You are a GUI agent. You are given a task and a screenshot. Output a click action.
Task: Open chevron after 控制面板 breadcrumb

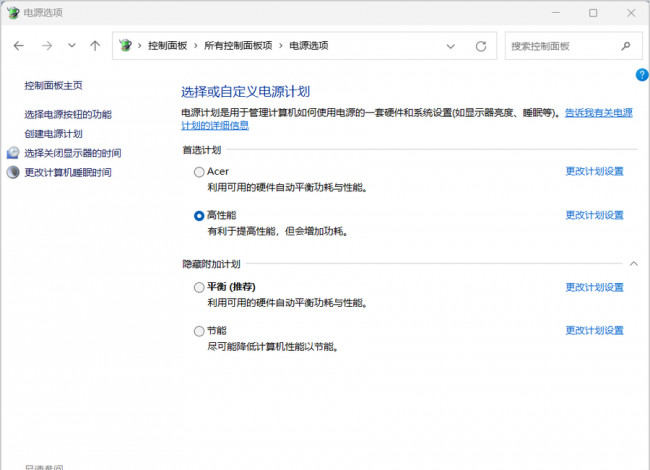click(196, 46)
